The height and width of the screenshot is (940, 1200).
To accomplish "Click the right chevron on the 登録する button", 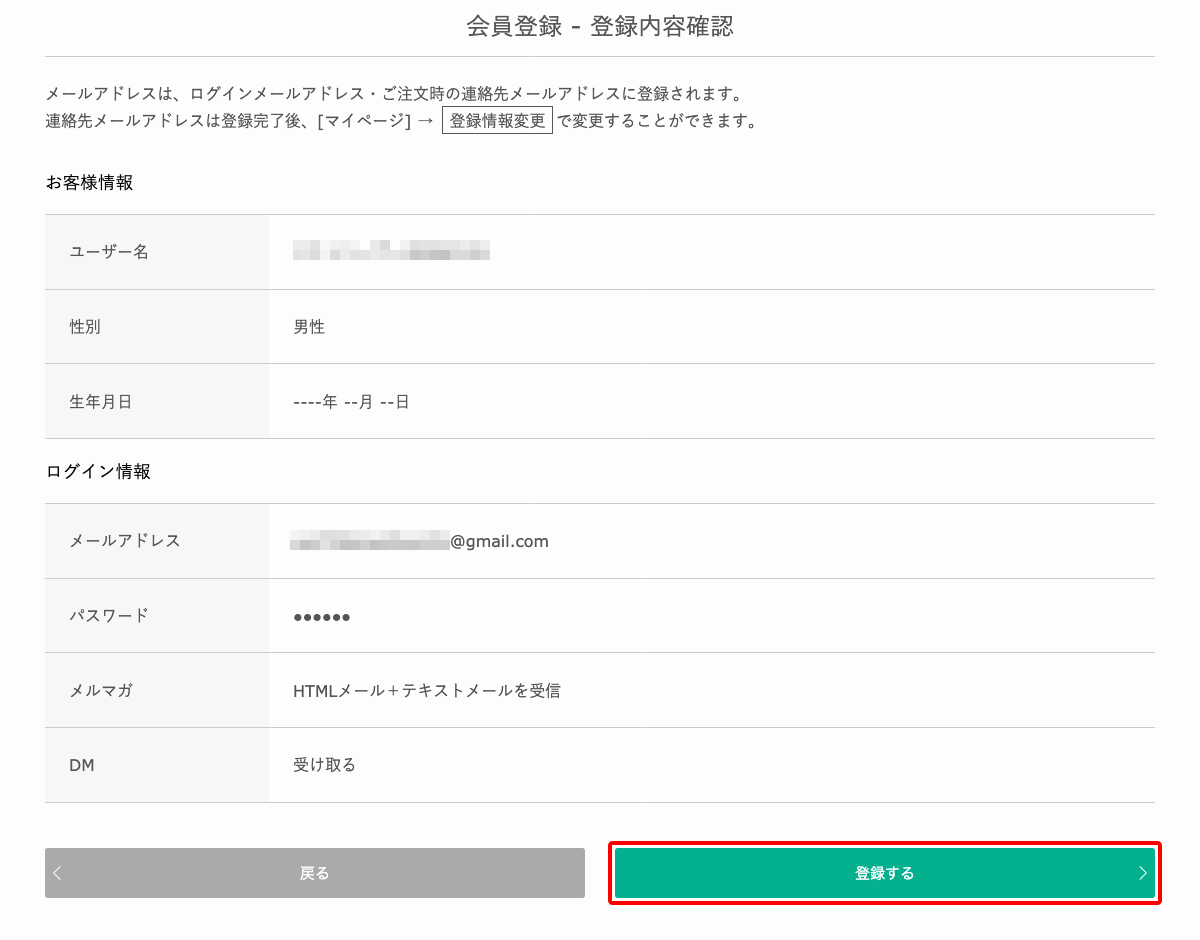I will tap(1142, 873).
